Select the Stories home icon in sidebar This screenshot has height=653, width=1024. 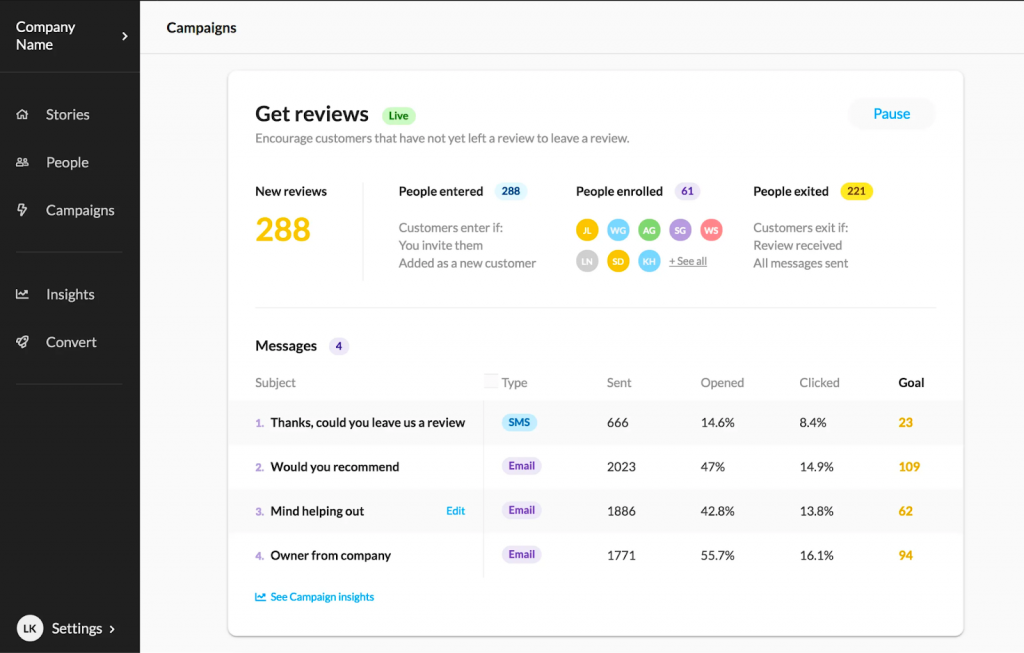click(x=23, y=114)
